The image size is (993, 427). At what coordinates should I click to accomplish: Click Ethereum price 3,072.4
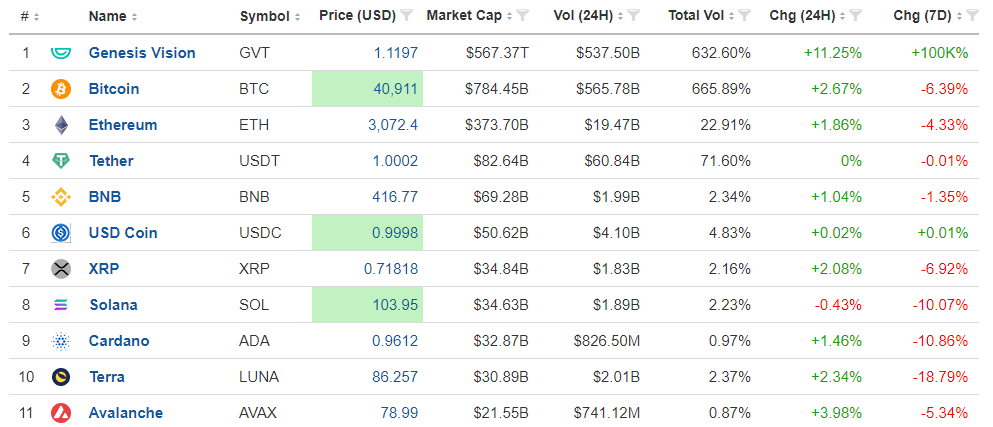pos(393,125)
